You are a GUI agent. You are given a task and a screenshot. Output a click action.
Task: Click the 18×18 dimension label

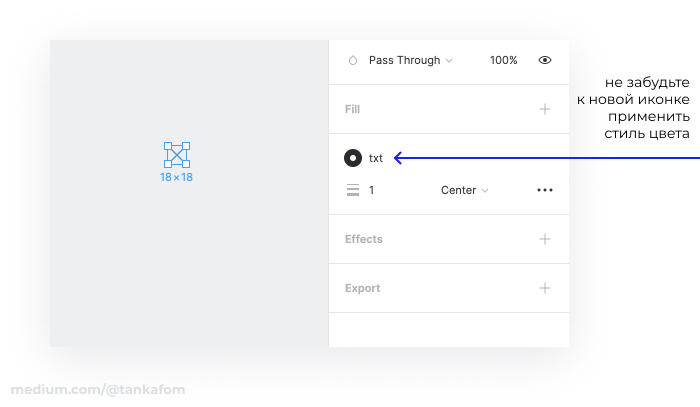(176, 177)
